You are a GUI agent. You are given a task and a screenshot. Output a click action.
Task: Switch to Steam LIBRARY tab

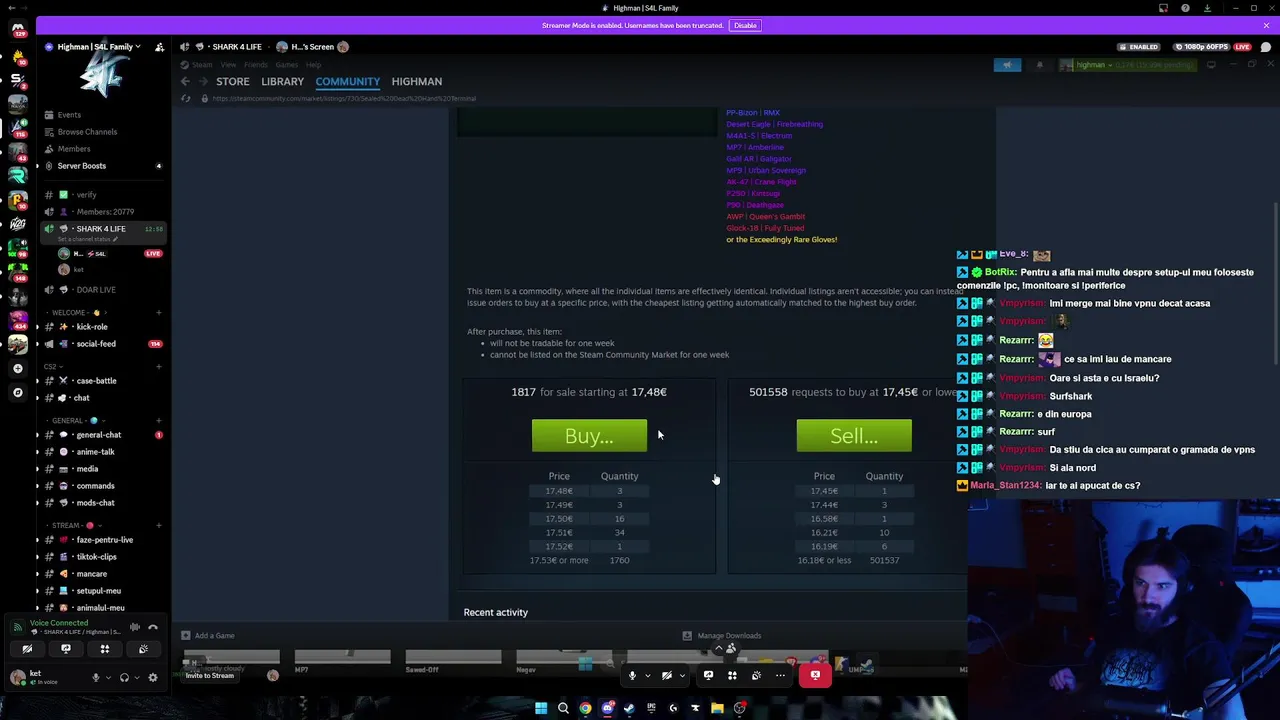pyautogui.click(x=283, y=81)
